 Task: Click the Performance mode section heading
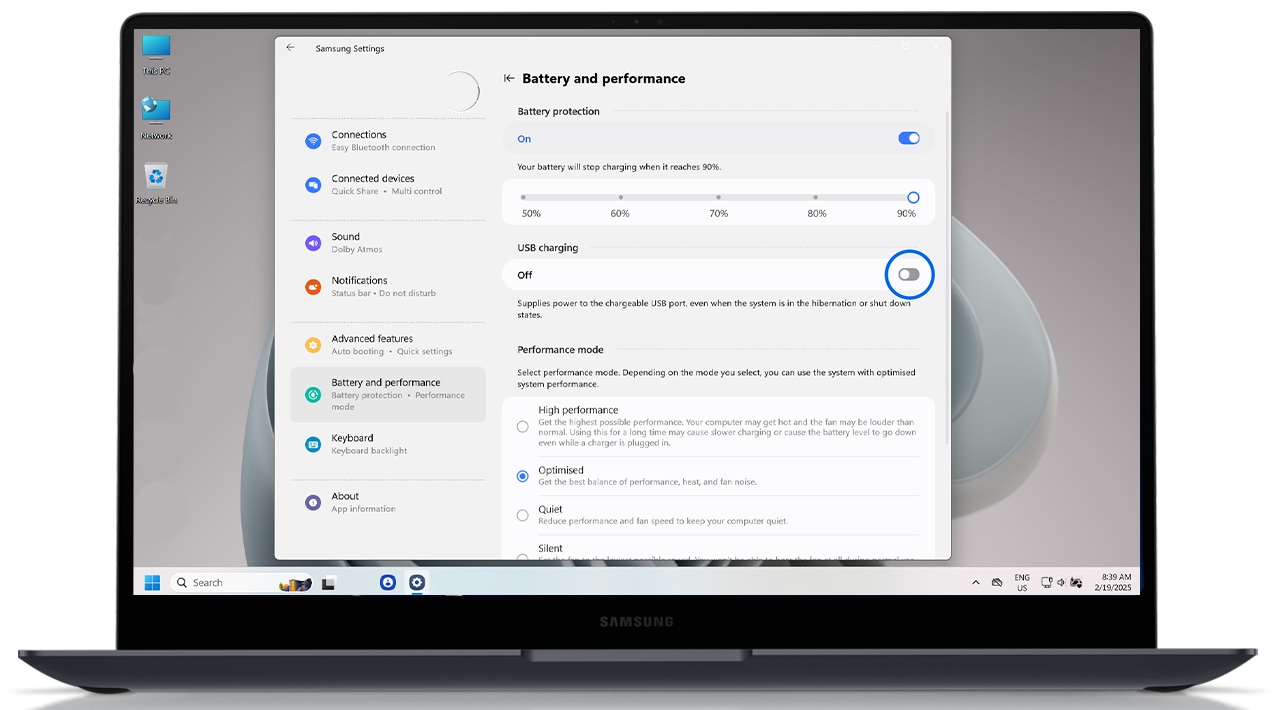click(560, 350)
